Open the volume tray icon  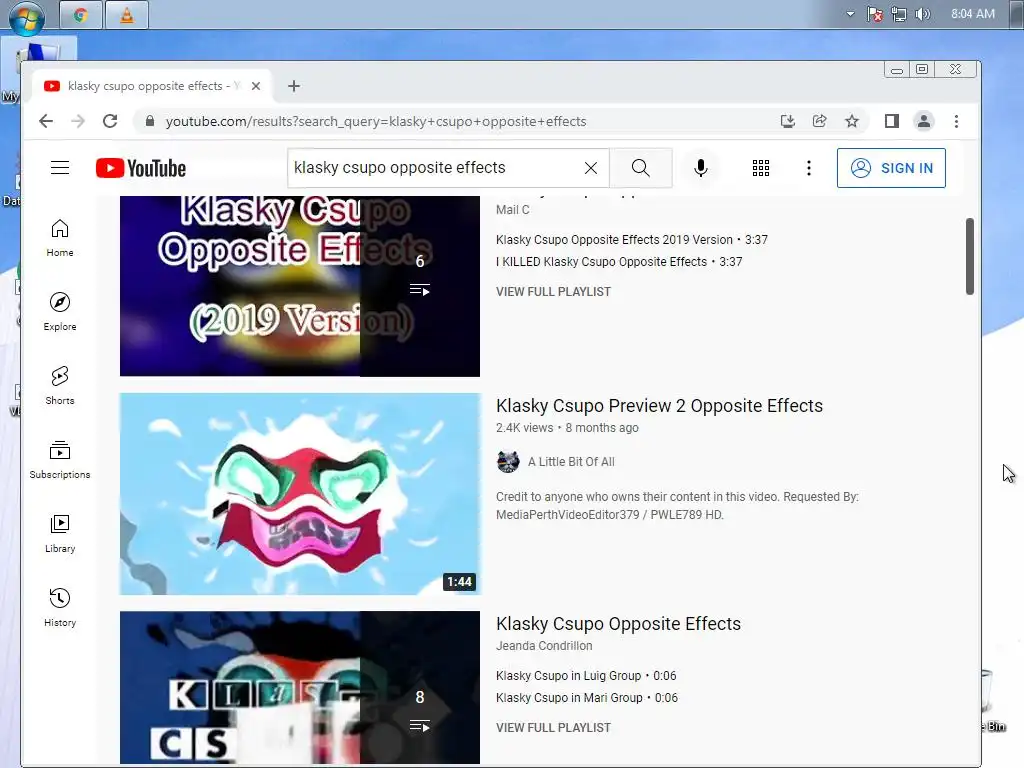click(922, 14)
